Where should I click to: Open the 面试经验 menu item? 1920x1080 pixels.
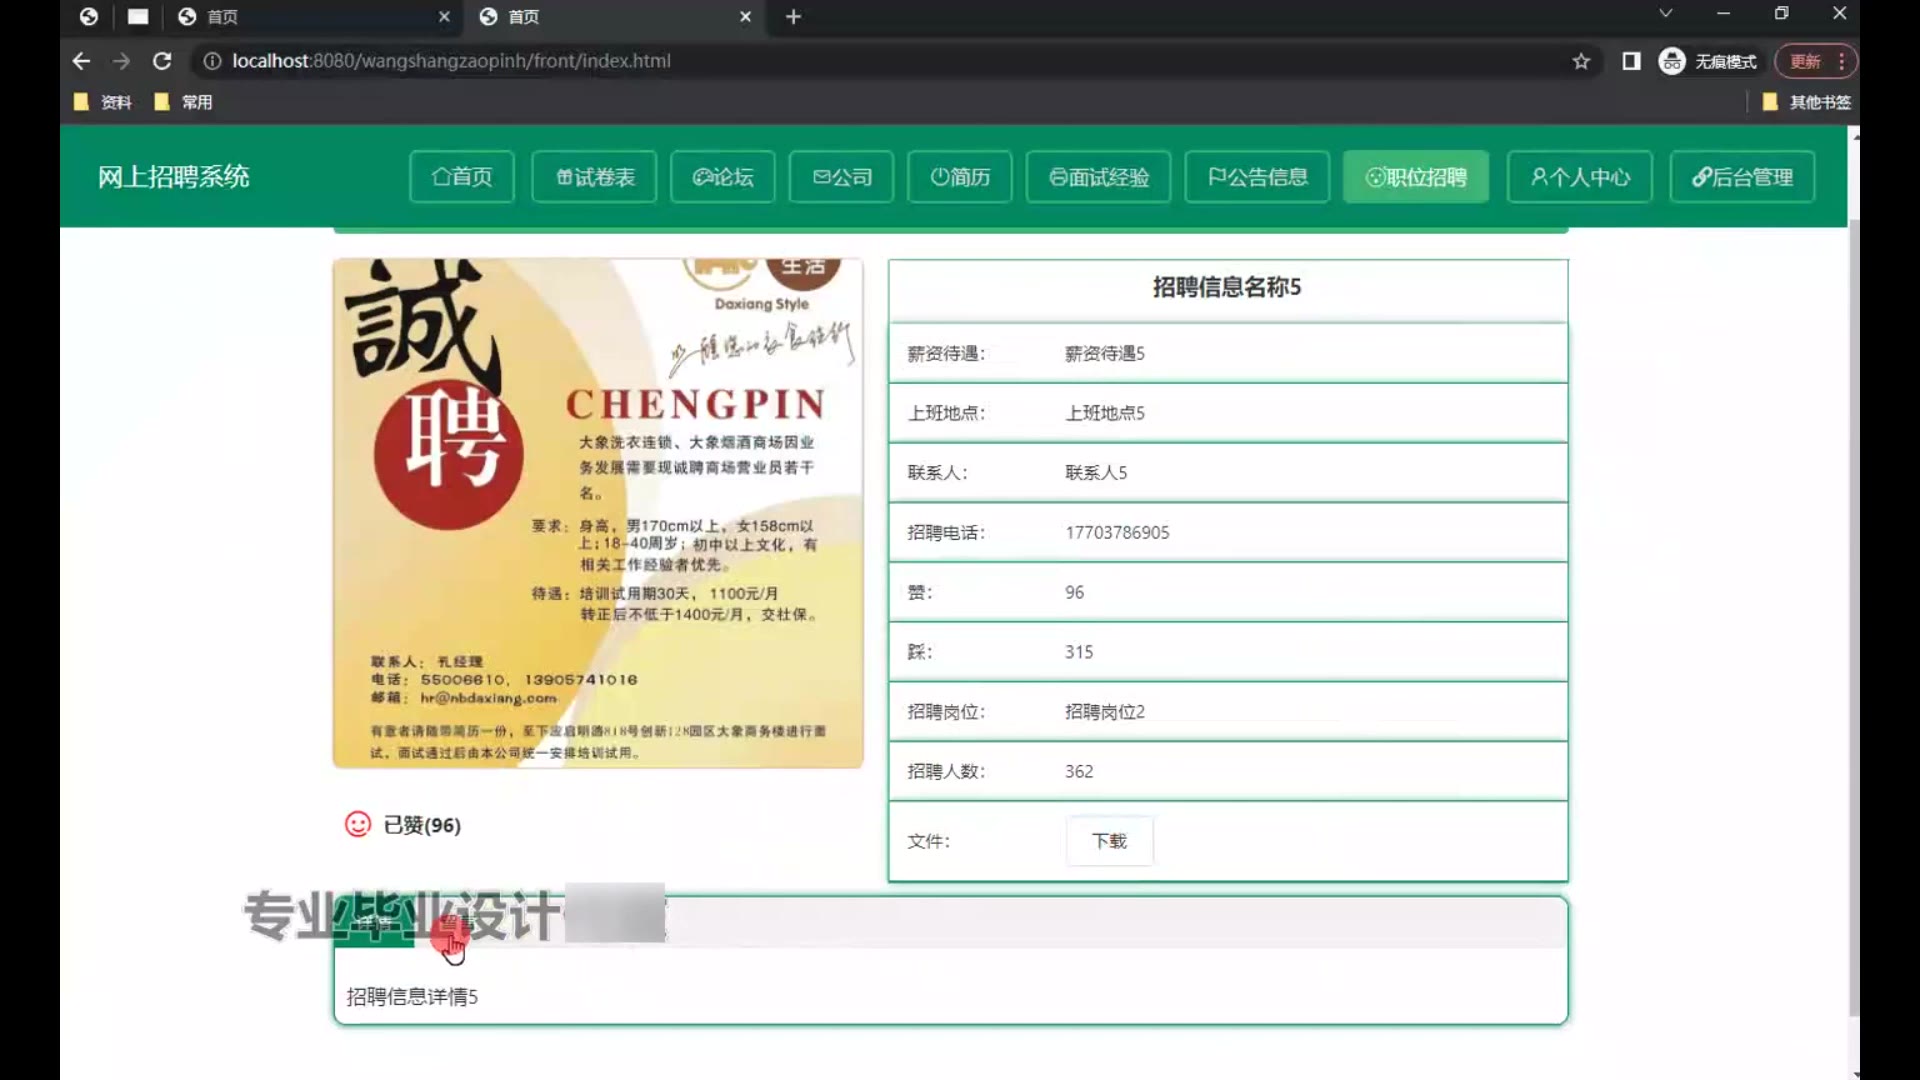point(1098,177)
